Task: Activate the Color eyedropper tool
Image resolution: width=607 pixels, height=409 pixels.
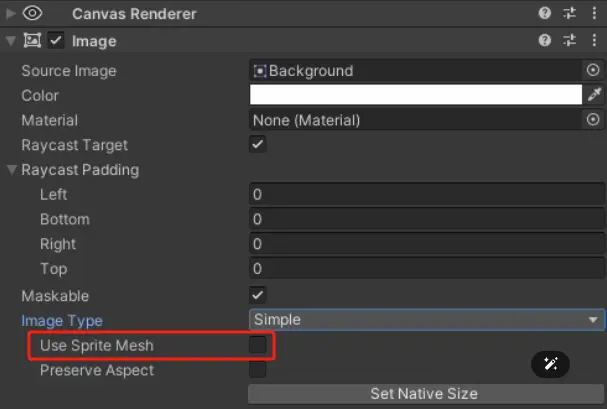Action: click(594, 94)
